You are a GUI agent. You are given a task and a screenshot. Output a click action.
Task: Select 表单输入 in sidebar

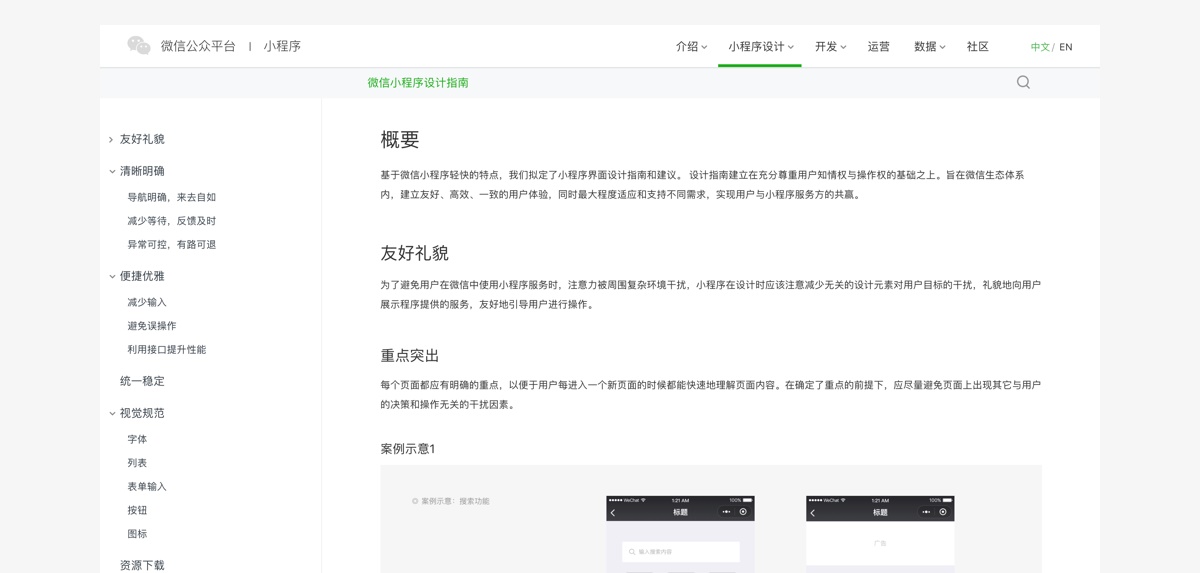point(147,487)
